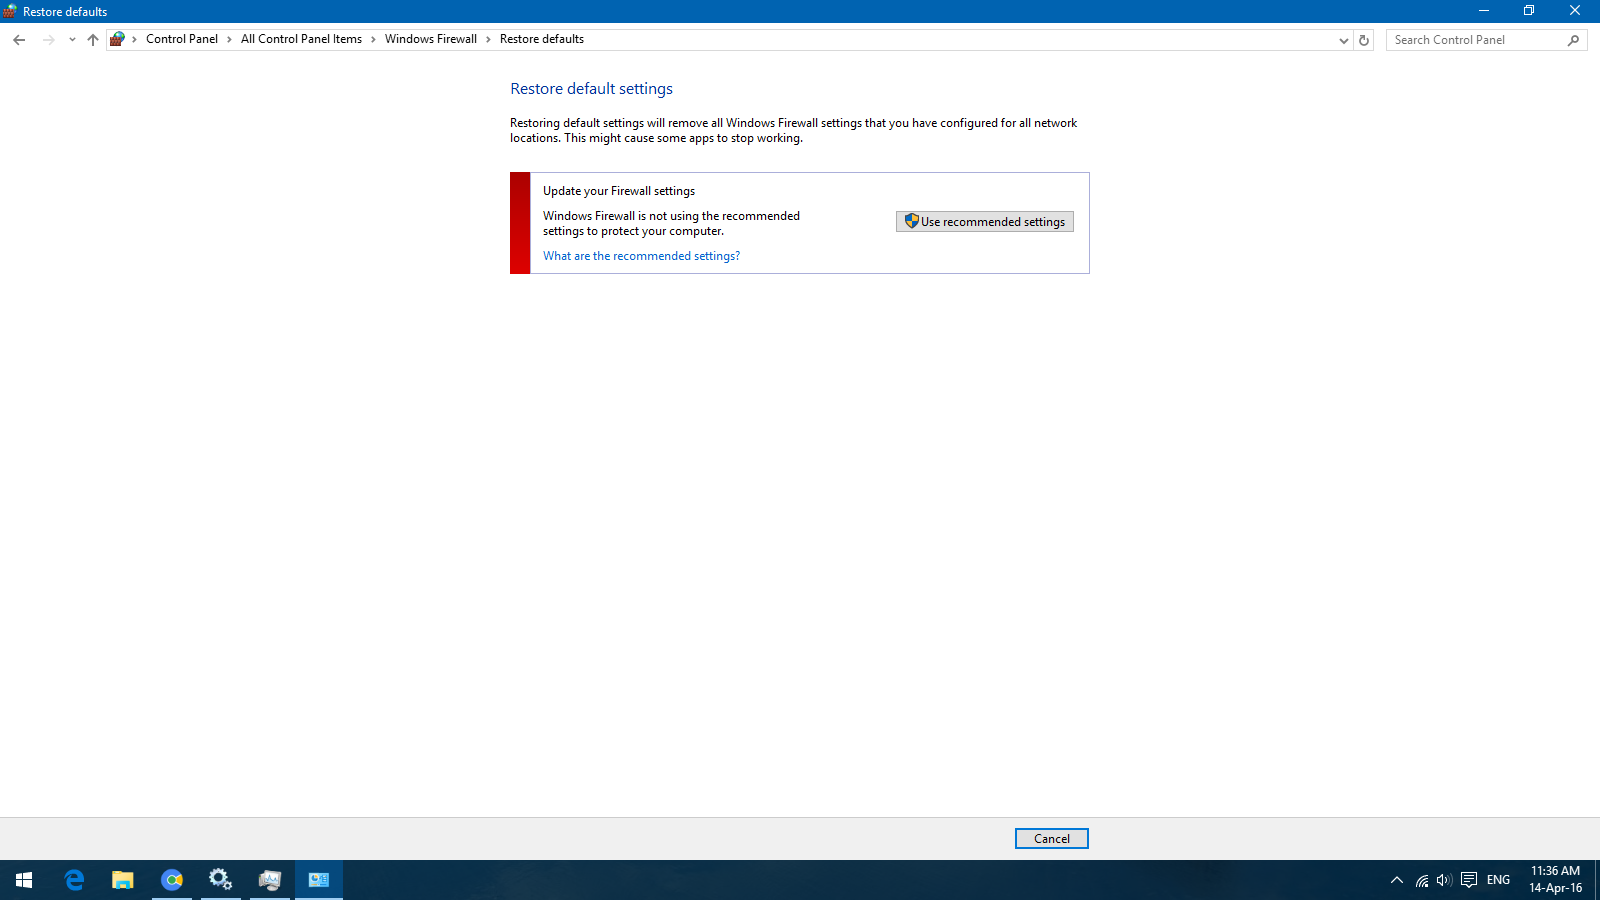Select the active Control Panel taskbar button

pyautogui.click(x=319, y=880)
